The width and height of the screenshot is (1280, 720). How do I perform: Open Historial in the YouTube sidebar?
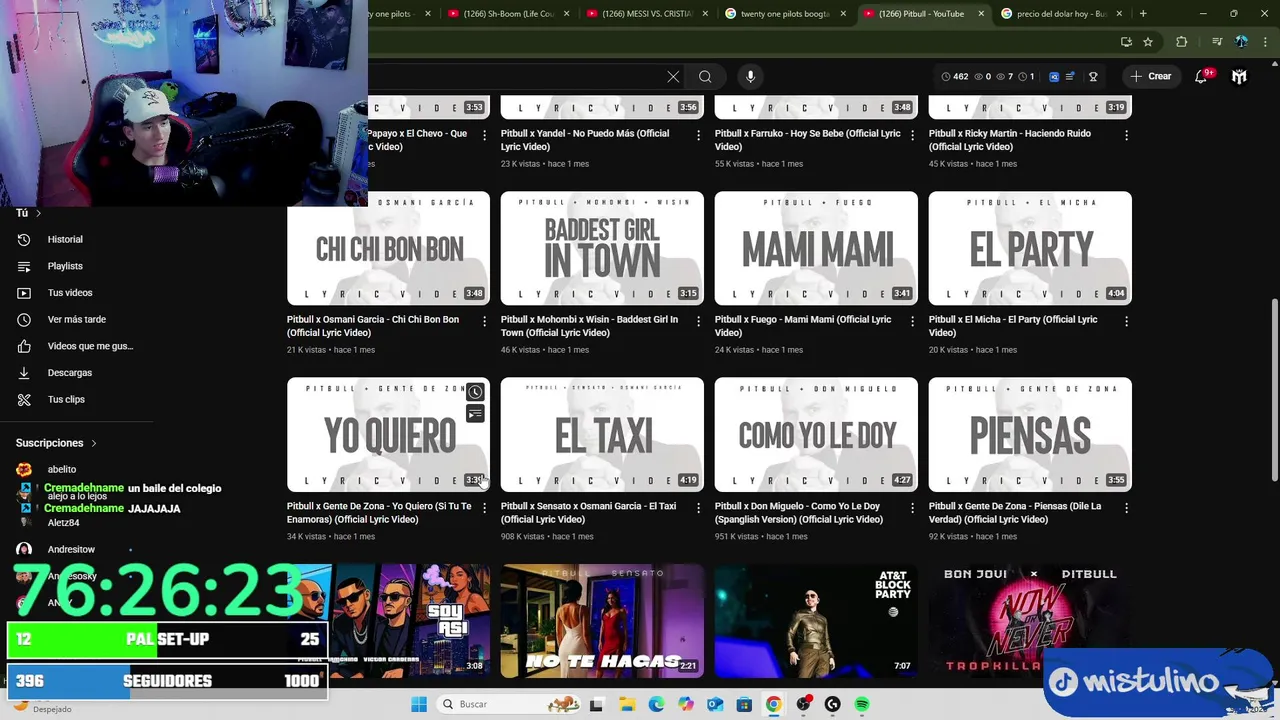coord(65,239)
